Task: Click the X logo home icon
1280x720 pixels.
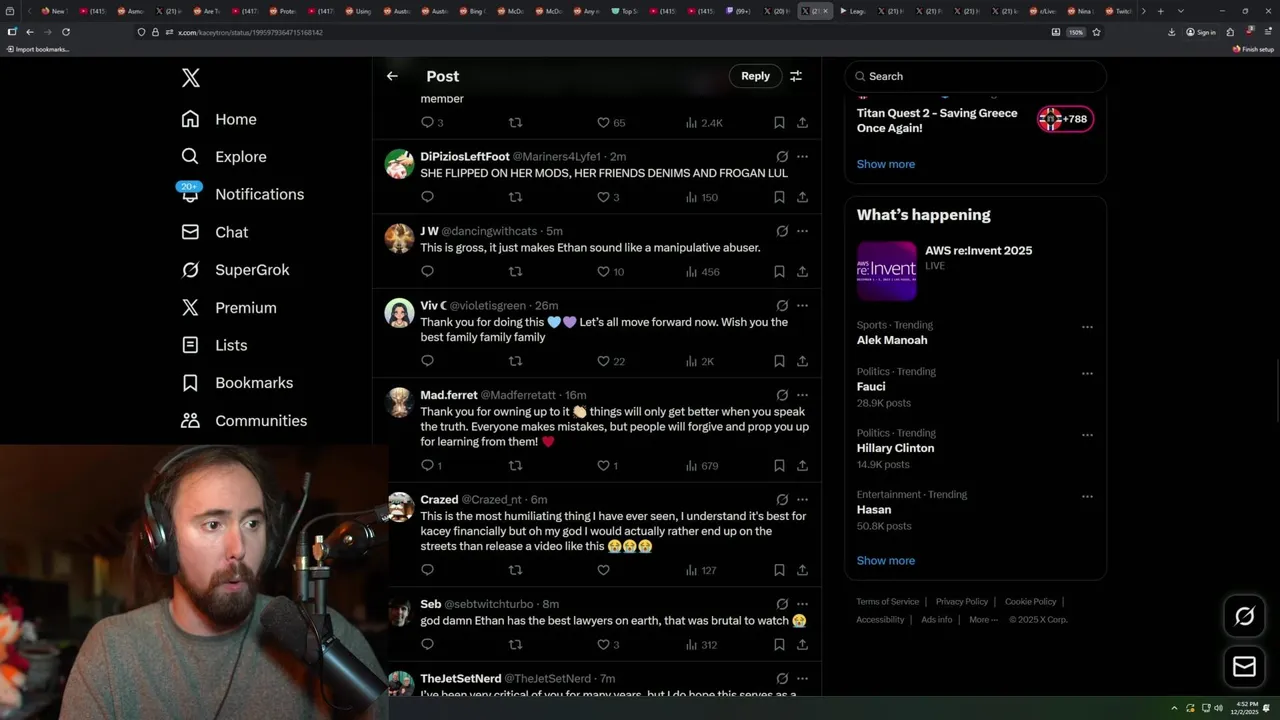Action: [191, 78]
